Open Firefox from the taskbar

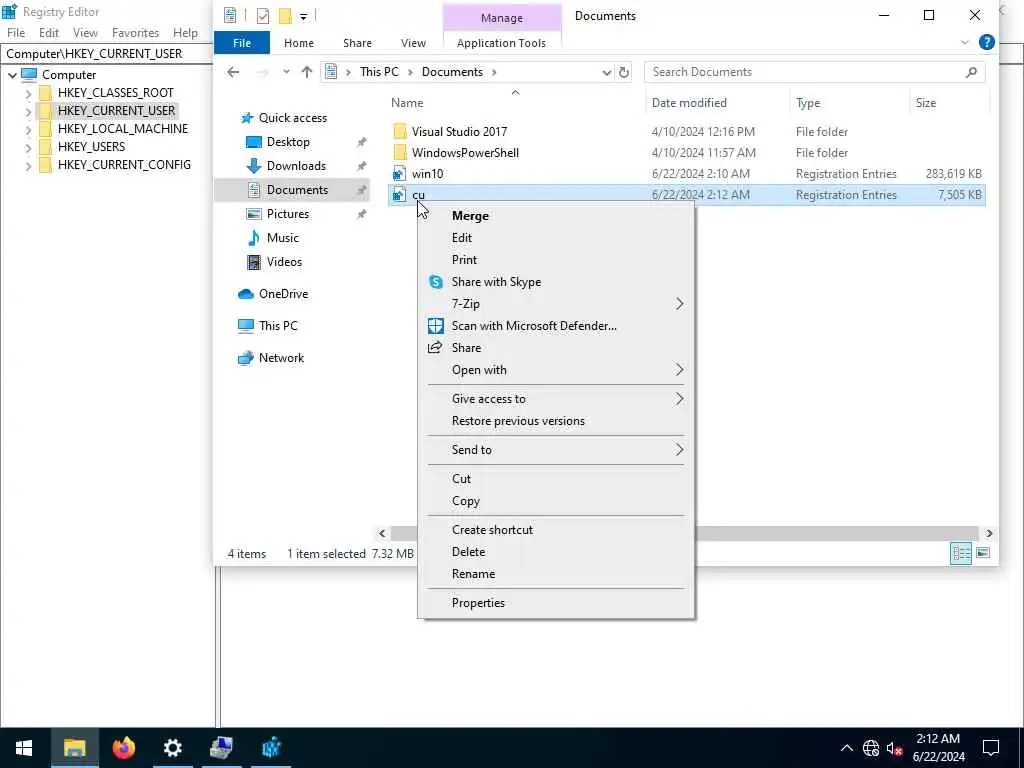[x=123, y=748]
